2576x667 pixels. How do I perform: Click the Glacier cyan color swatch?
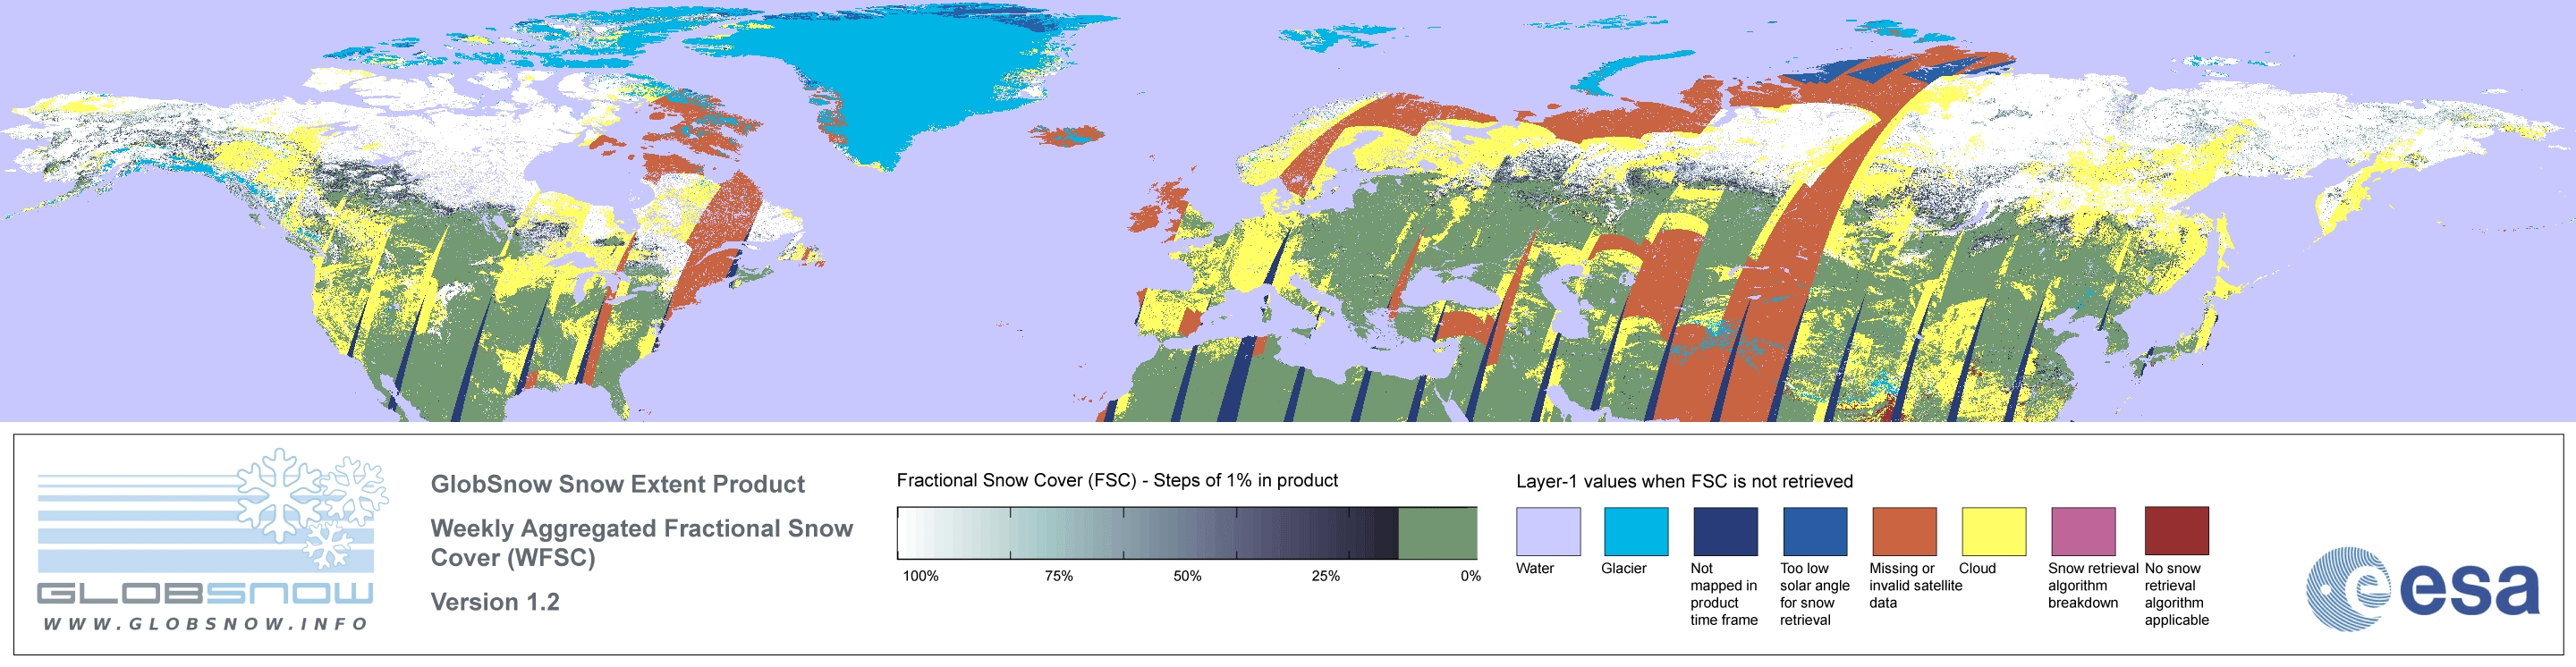pyautogui.click(x=1636, y=531)
